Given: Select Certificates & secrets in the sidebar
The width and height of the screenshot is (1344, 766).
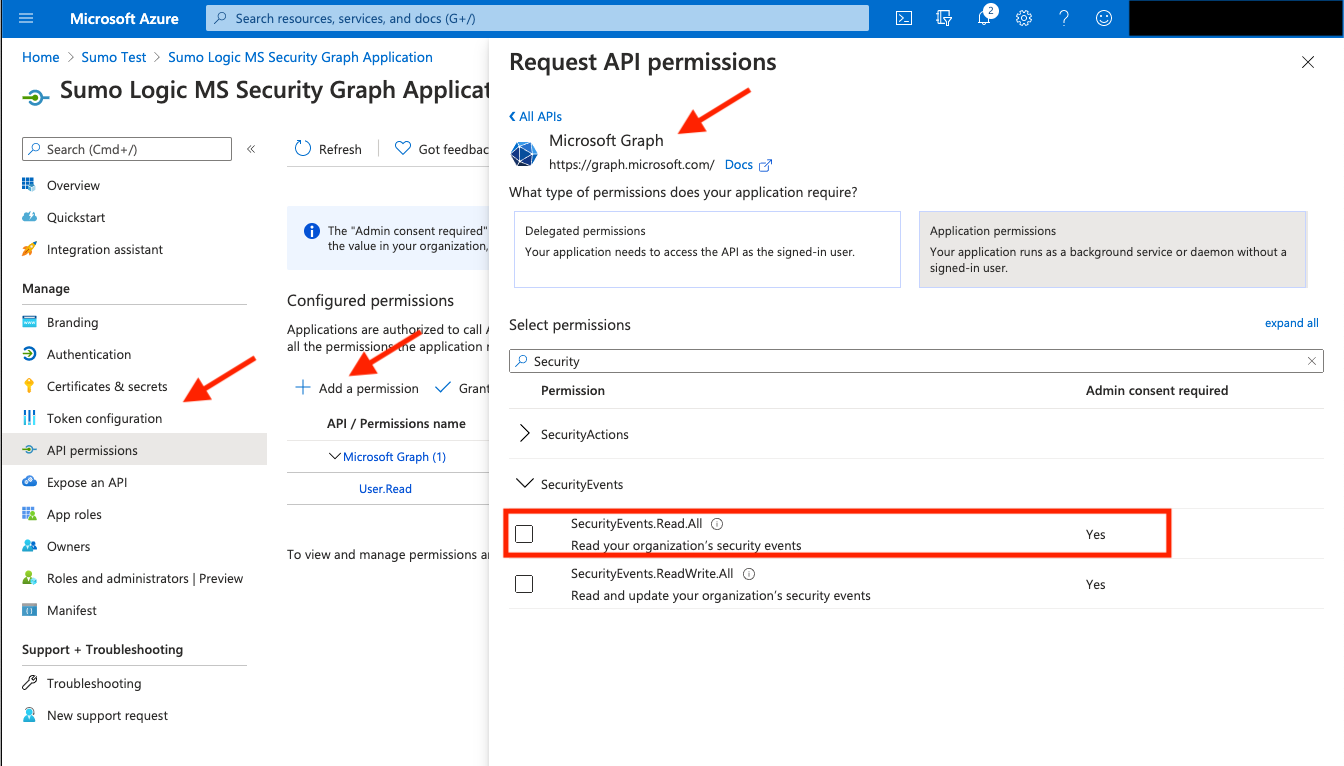Looking at the screenshot, I should click(103, 385).
